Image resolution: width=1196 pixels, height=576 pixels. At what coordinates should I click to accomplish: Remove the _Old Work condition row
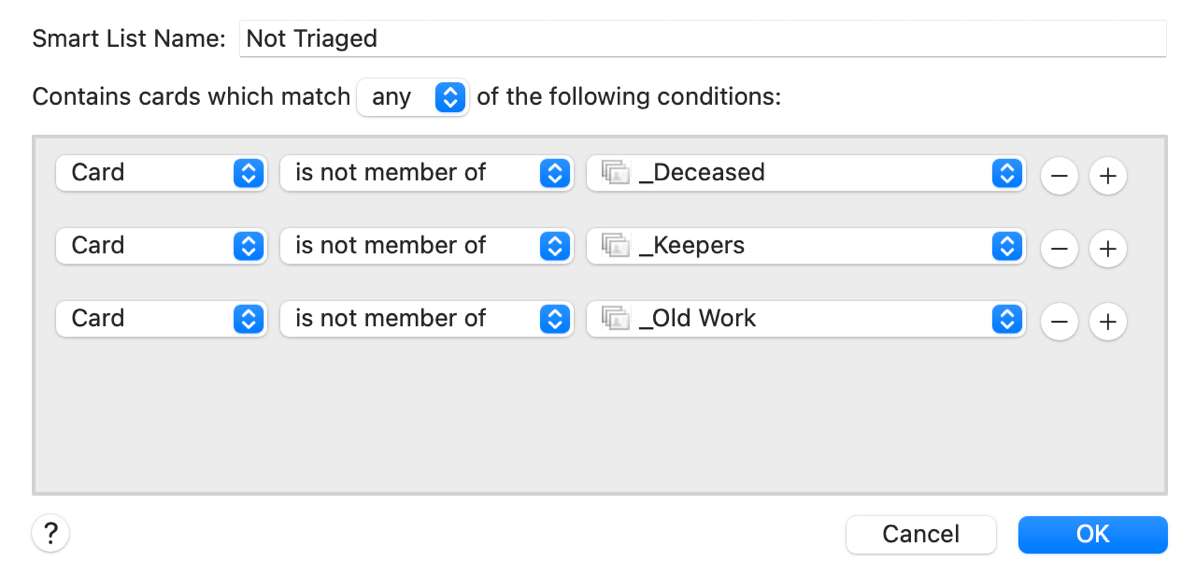pos(1059,322)
